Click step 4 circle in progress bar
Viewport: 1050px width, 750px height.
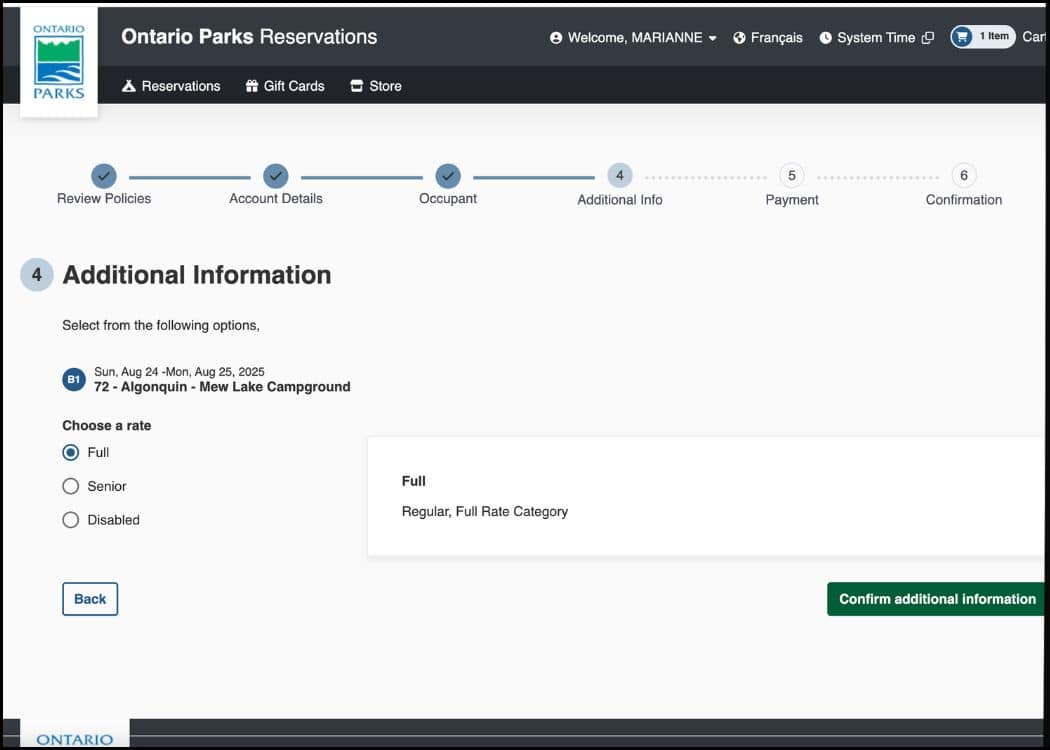(620, 175)
